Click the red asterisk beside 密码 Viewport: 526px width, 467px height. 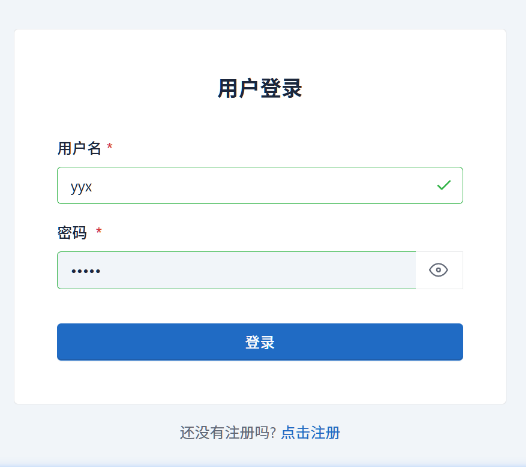point(99,231)
